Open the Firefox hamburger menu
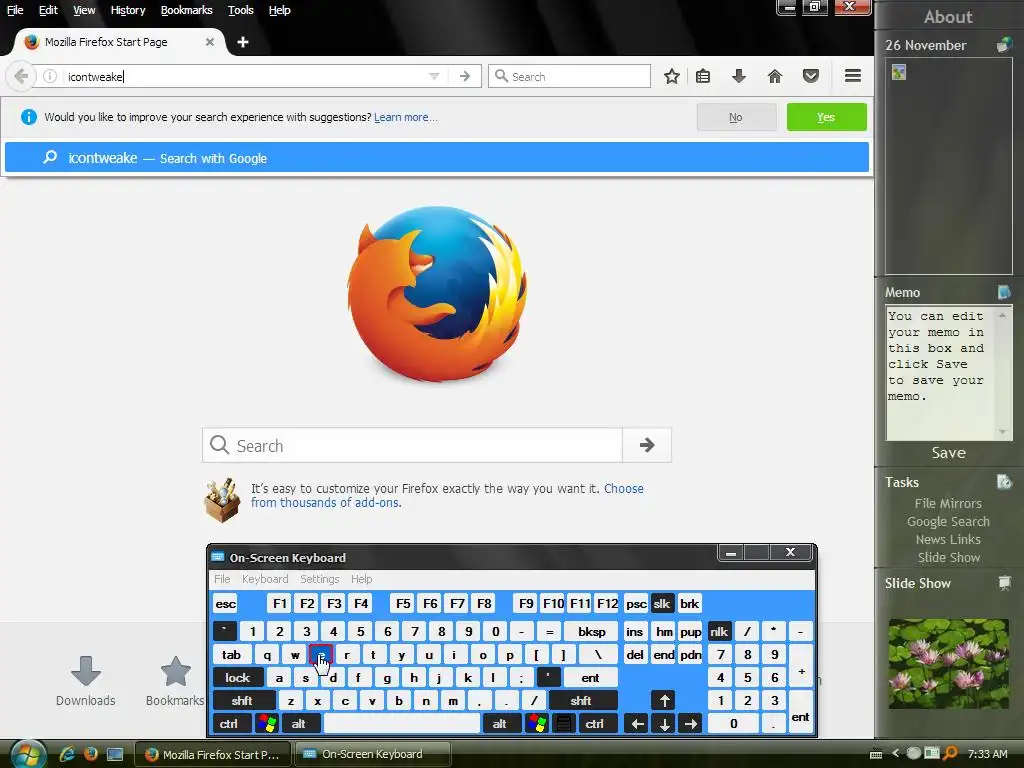Image resolution: width=1024 pixels, height=768 pixels. (852, 76)
